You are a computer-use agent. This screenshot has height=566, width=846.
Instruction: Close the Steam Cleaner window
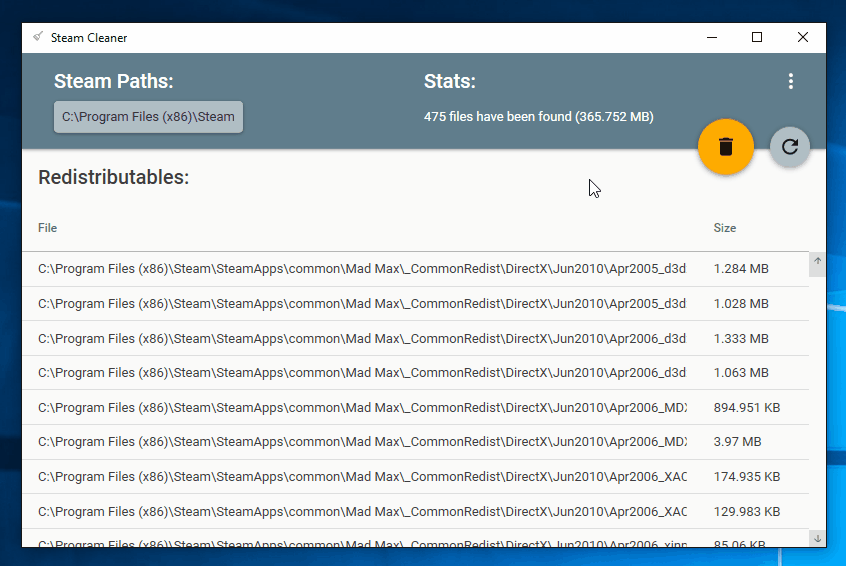pyautogui.click(x=803, y=38)
